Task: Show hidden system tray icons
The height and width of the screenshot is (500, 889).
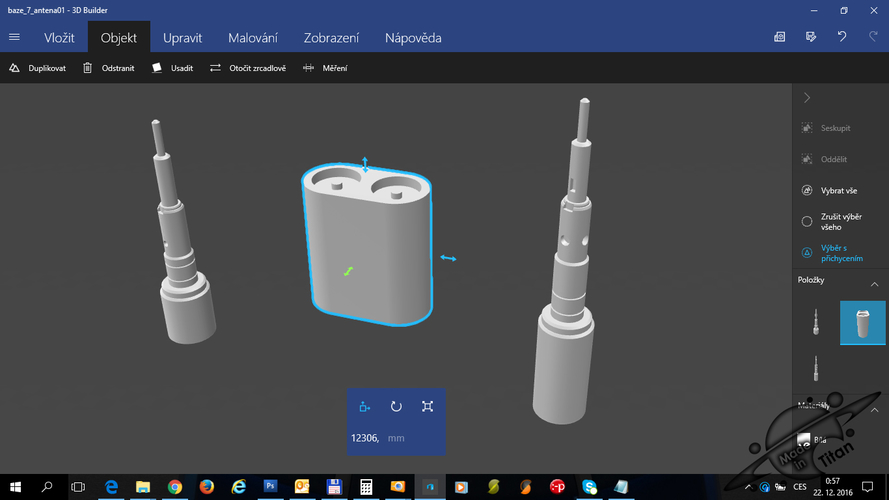Action: (x=748, y=487)
